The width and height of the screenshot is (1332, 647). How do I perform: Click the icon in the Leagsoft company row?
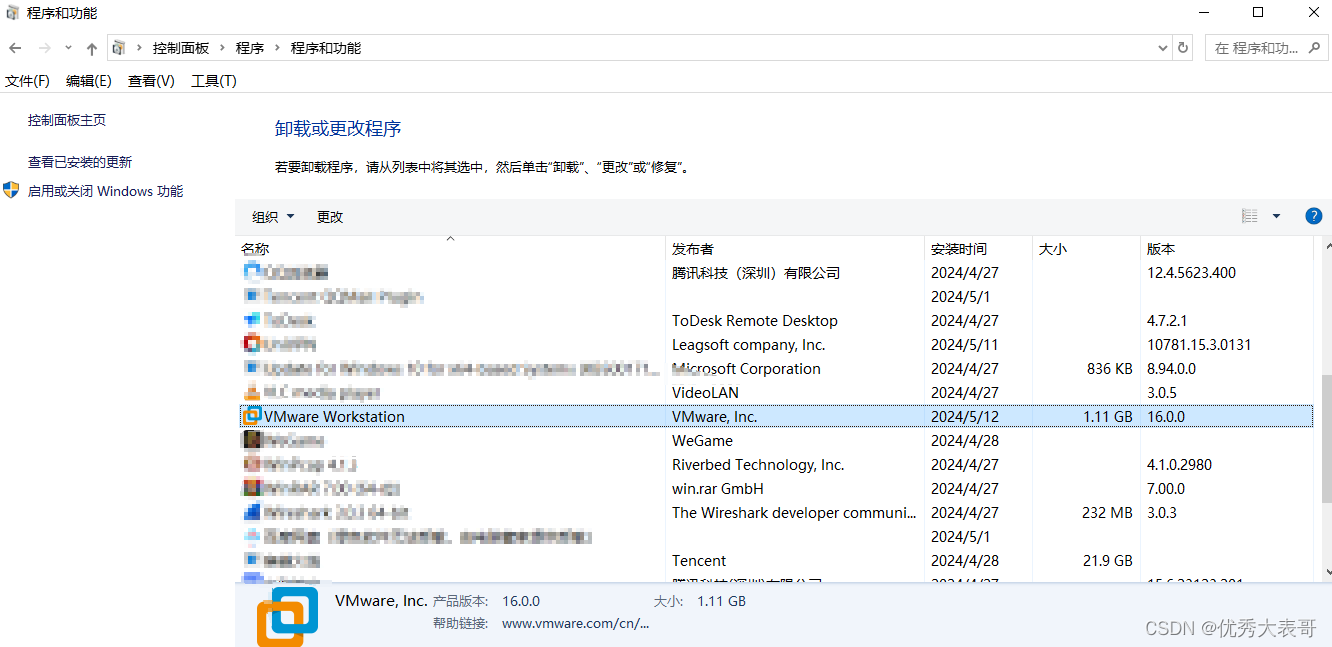pyautogui.click(x=252, y=344)
